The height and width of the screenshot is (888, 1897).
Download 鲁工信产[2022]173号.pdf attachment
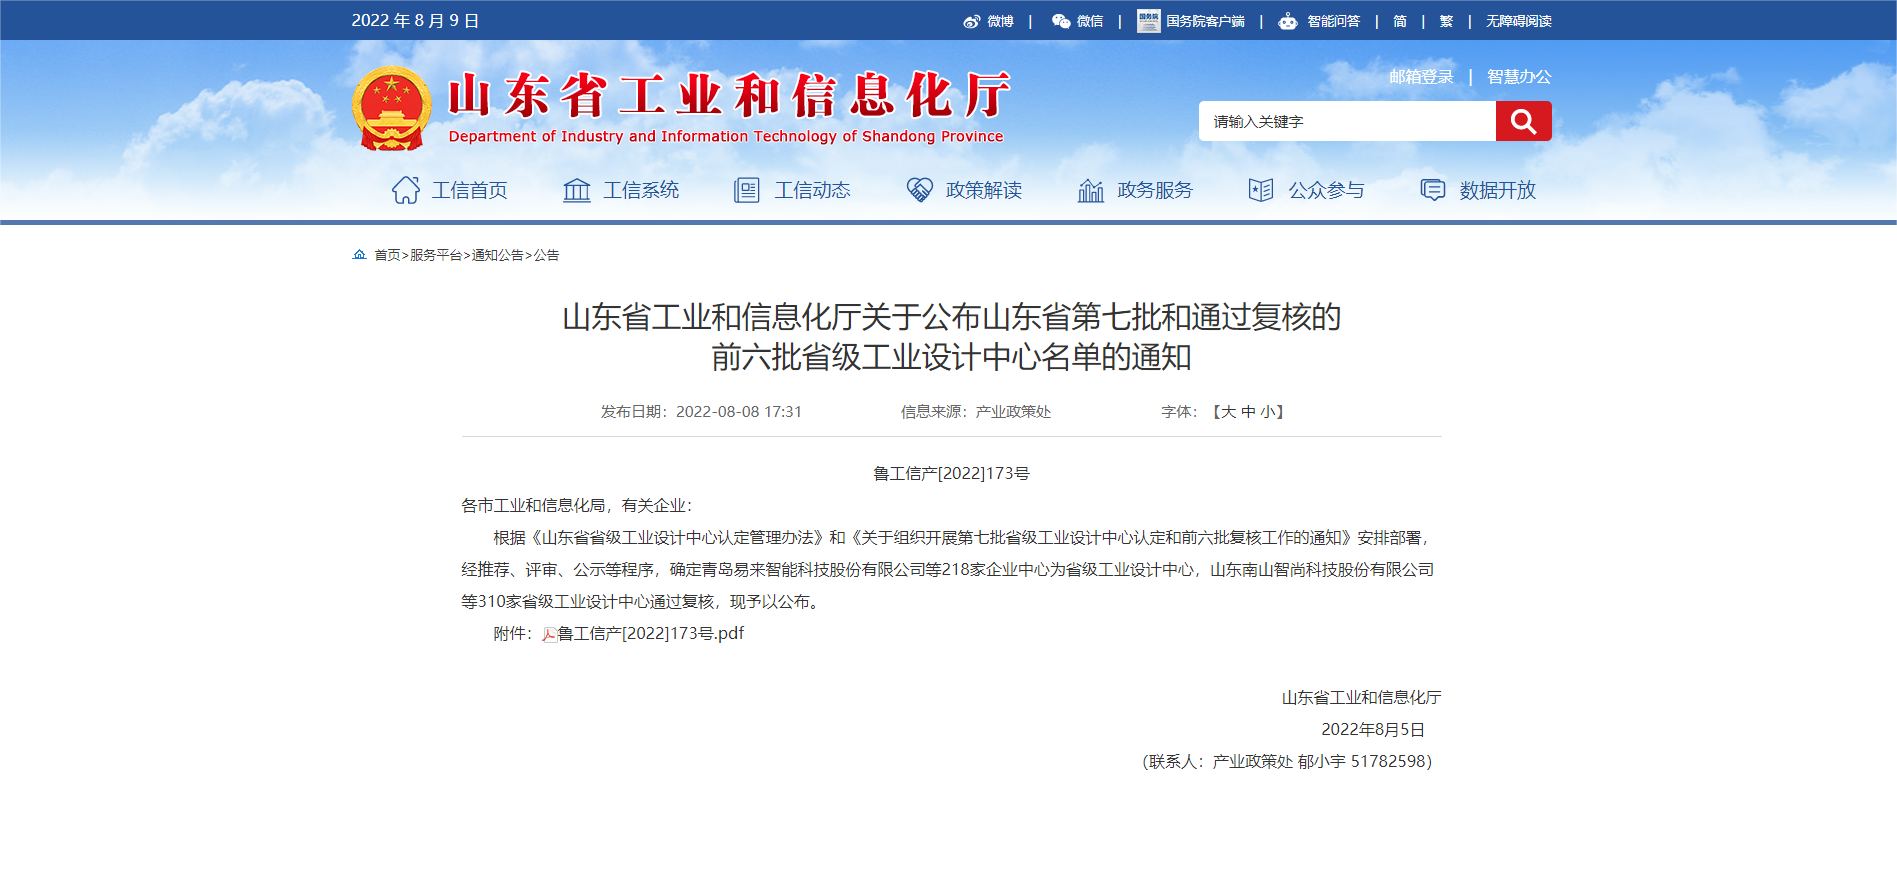click(650, 634)
